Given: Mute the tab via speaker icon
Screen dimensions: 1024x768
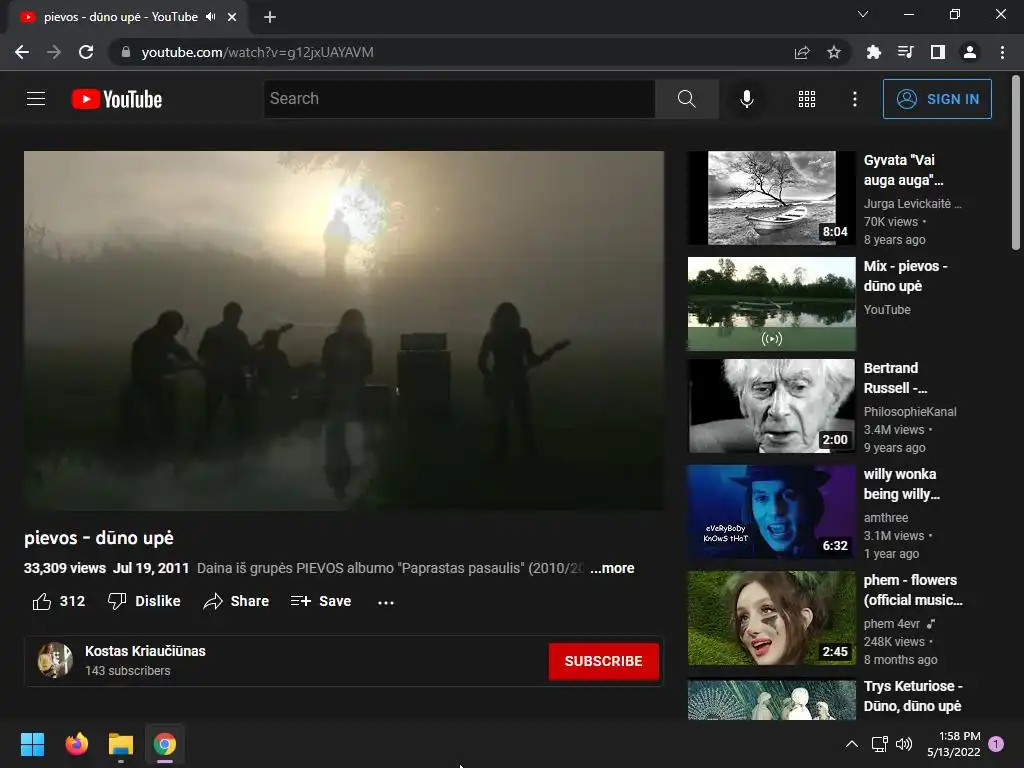Looking at the screenshot, I should click(x=210, y=17).
